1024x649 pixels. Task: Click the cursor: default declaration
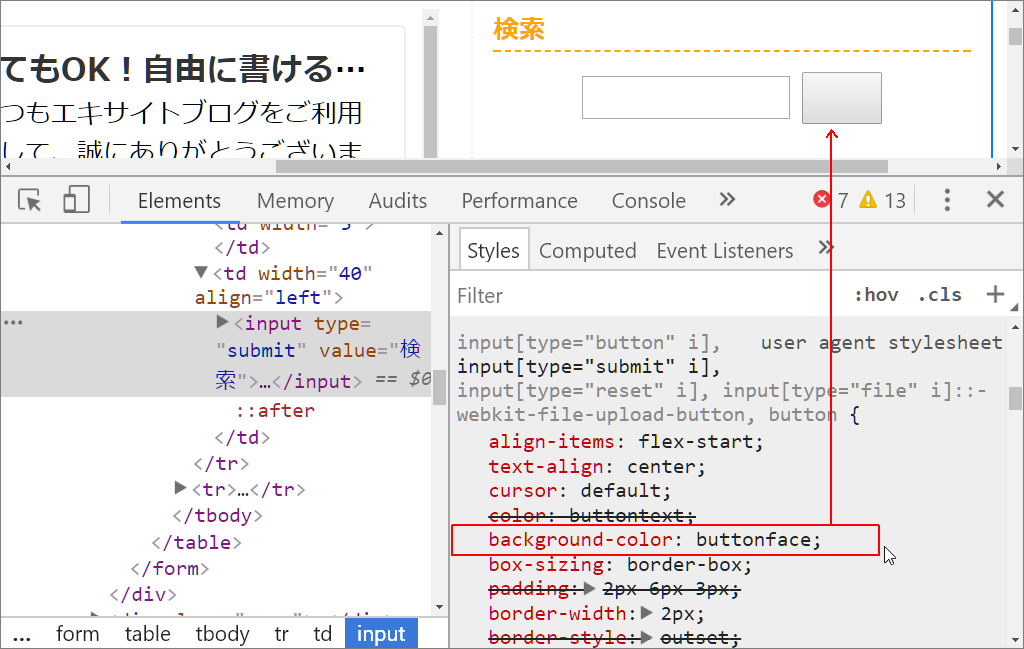click(x=579, y=491)
